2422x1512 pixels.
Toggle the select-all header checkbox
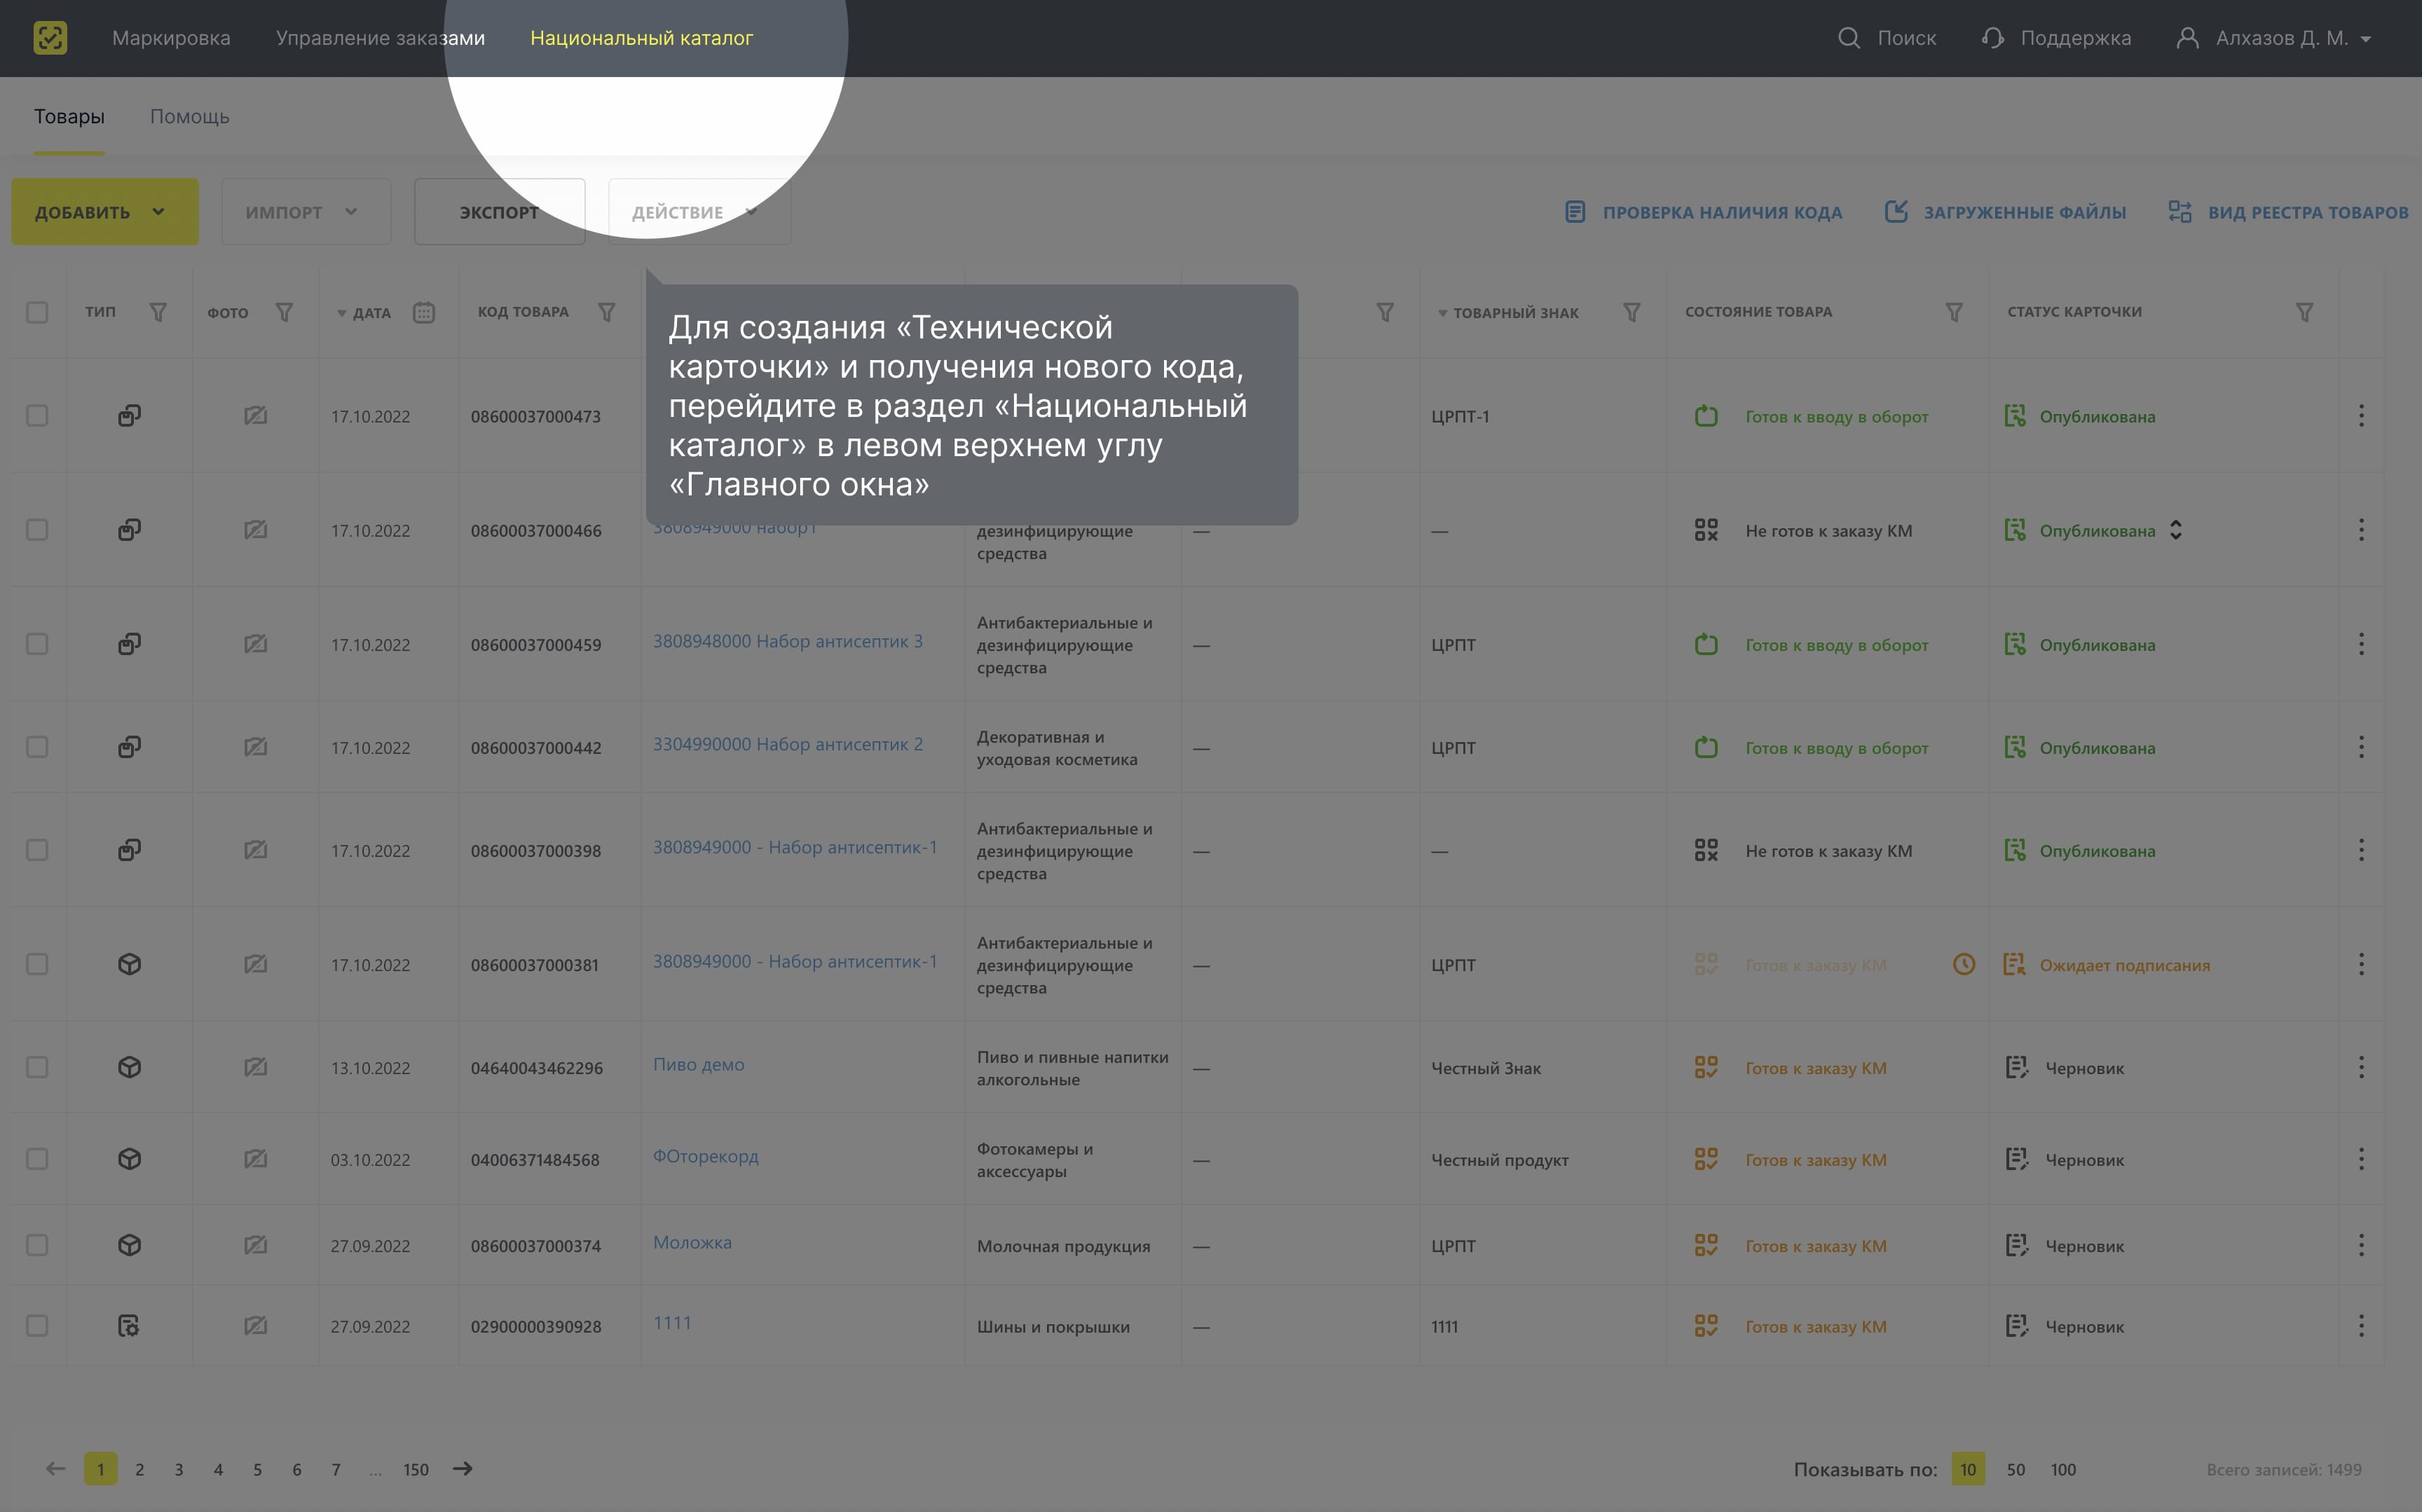(x=37, y=312)
